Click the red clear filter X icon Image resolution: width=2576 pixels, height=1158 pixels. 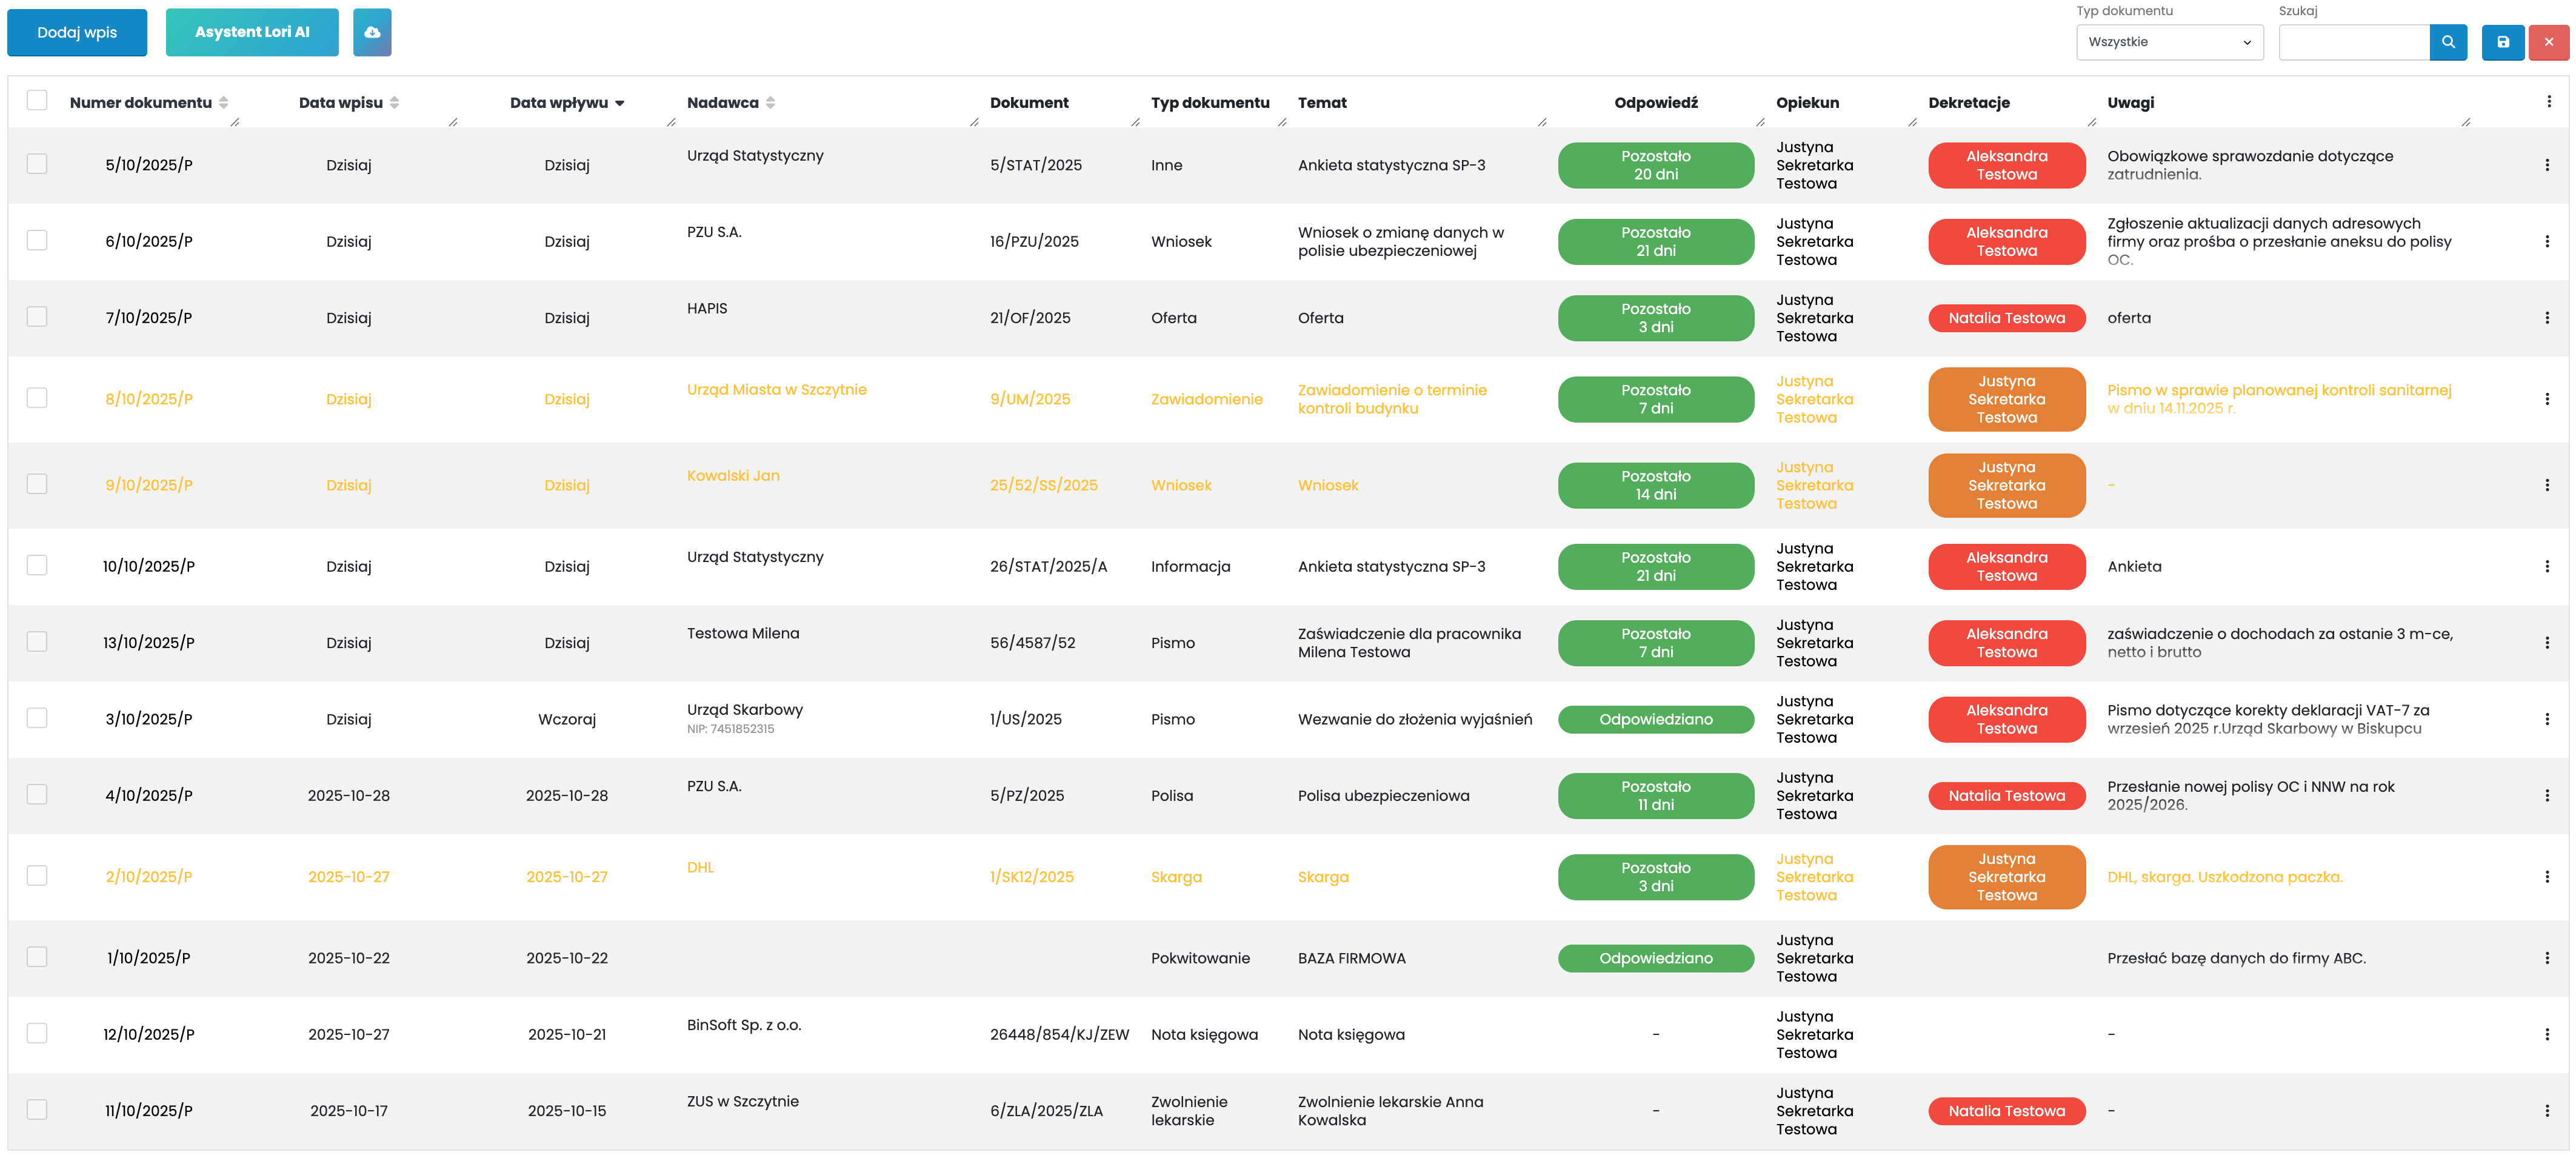coord(2549,42)
